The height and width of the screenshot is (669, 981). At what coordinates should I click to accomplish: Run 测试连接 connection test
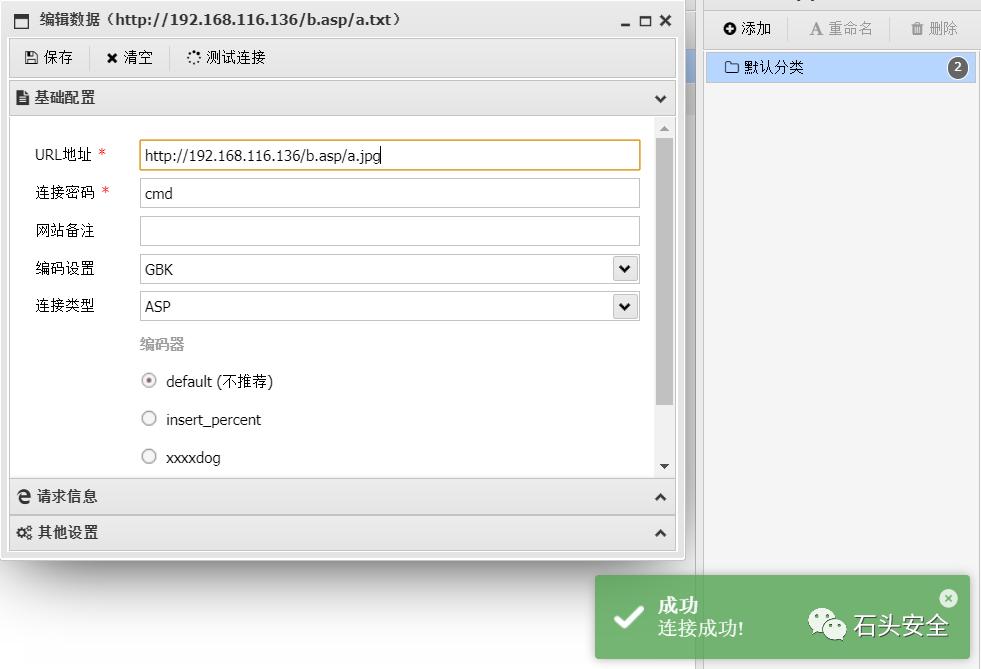click(x=226, y=58)
